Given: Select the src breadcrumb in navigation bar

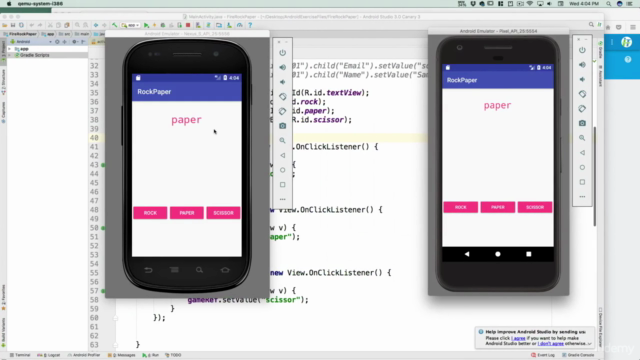Looking at the screenshot, I should [x=65, y=34].
